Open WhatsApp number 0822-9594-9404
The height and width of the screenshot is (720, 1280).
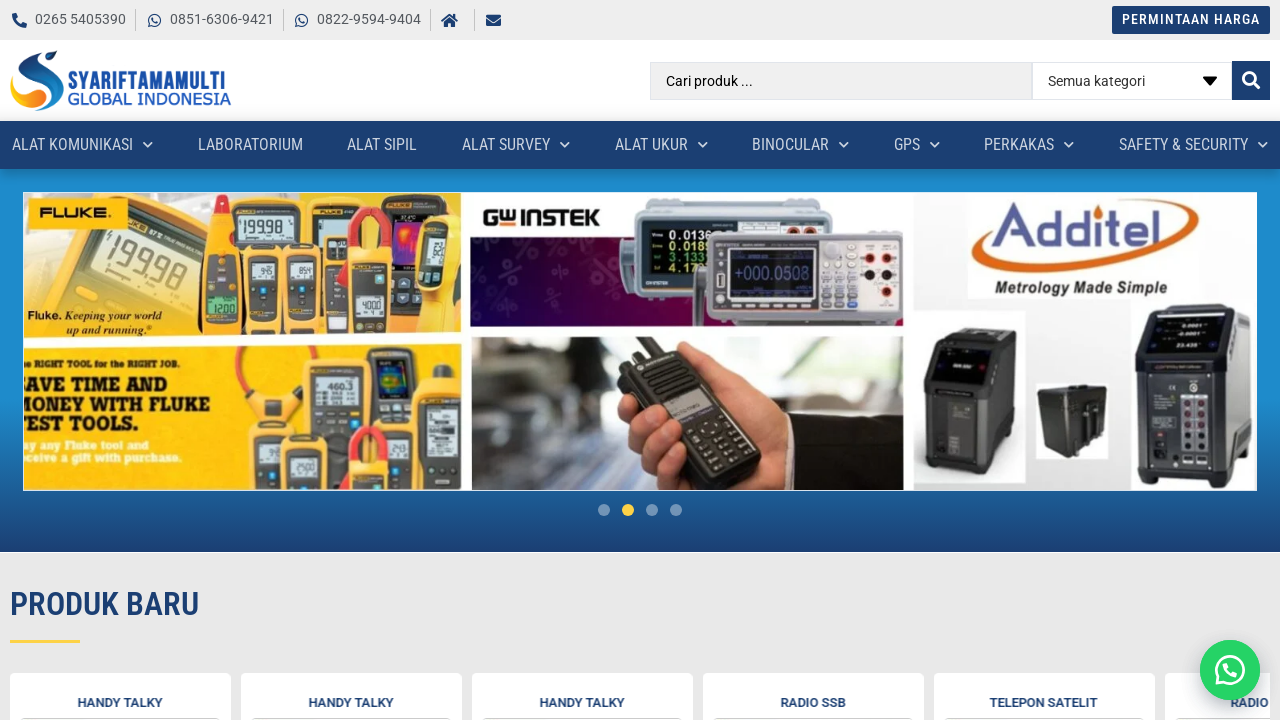coord(368,20)
